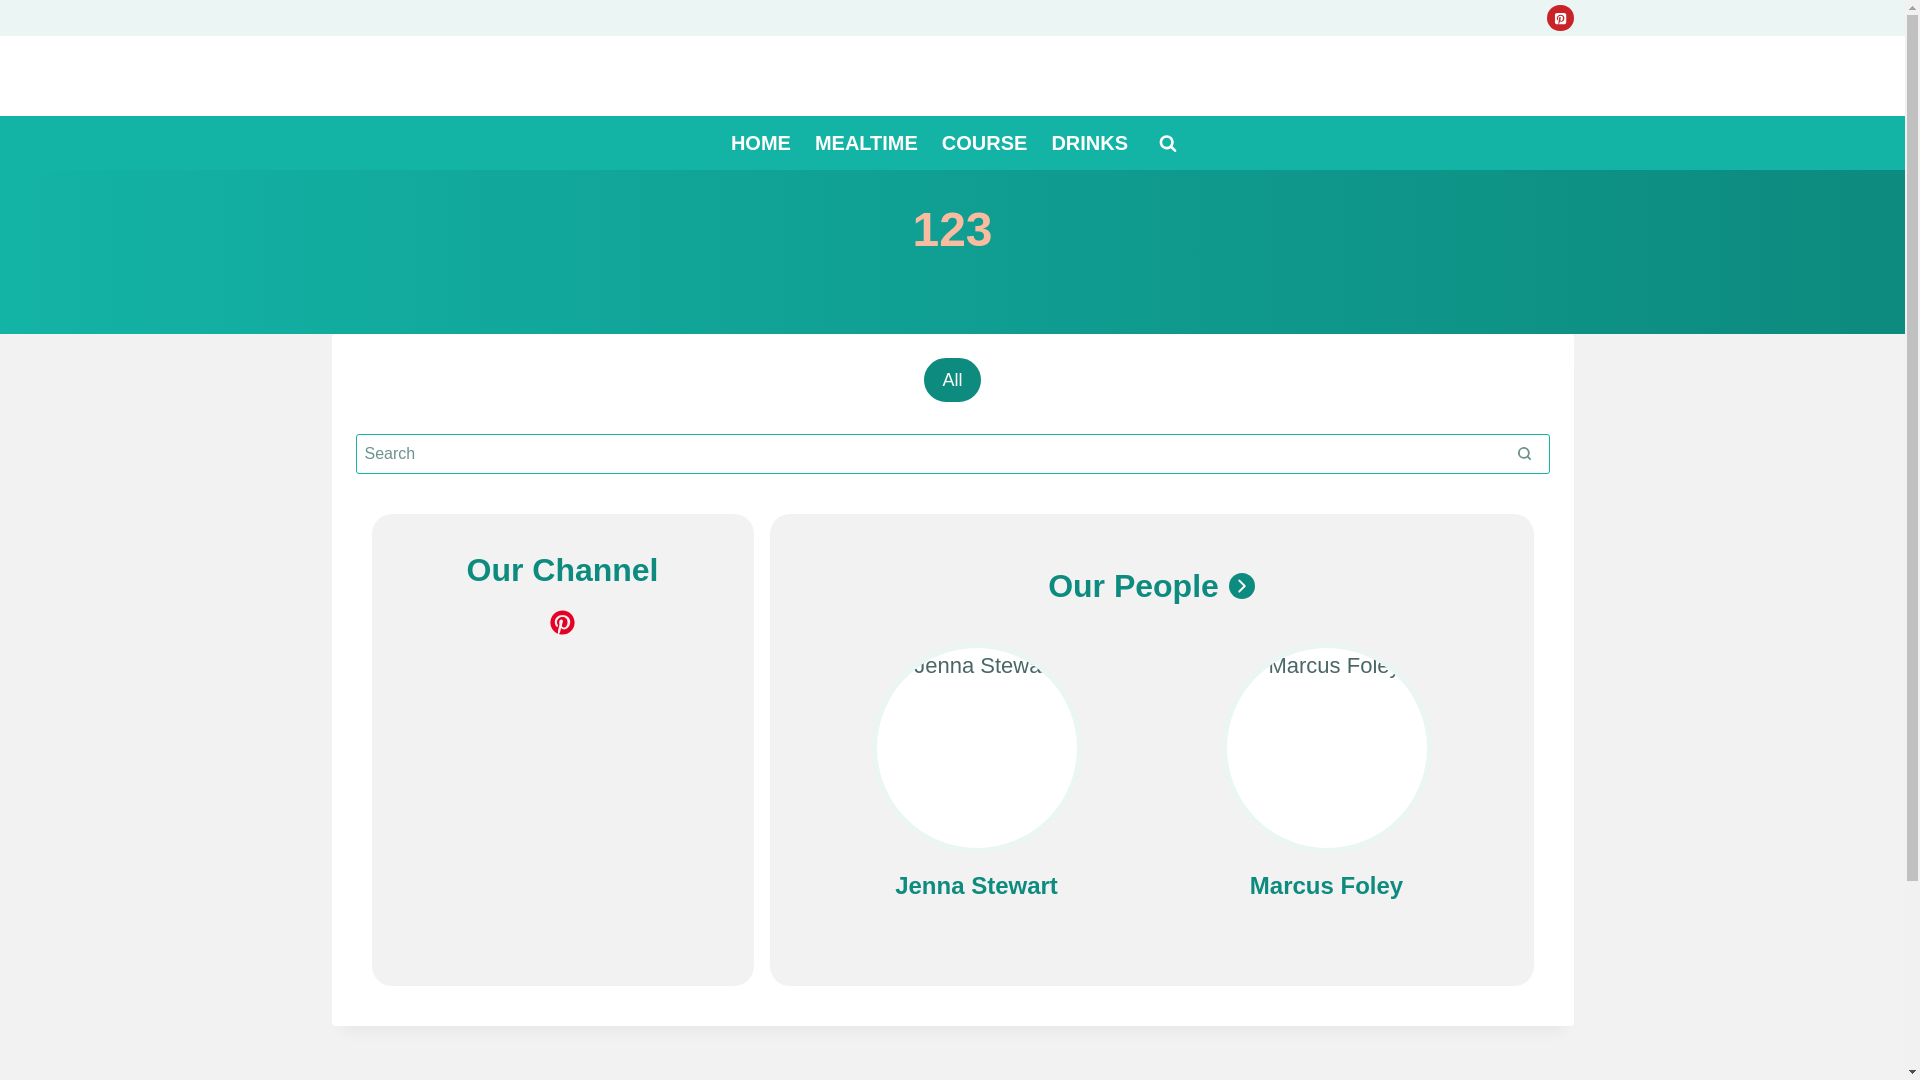Open the MEALTIME menu
The image size is (1920, 1080).
point(866,143)
